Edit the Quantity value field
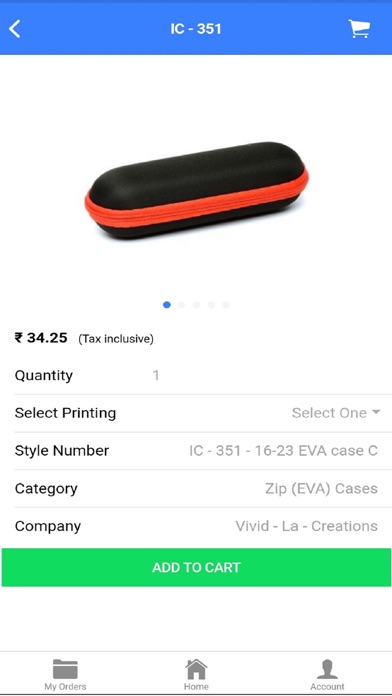392x696 pixels. [156, 376]
